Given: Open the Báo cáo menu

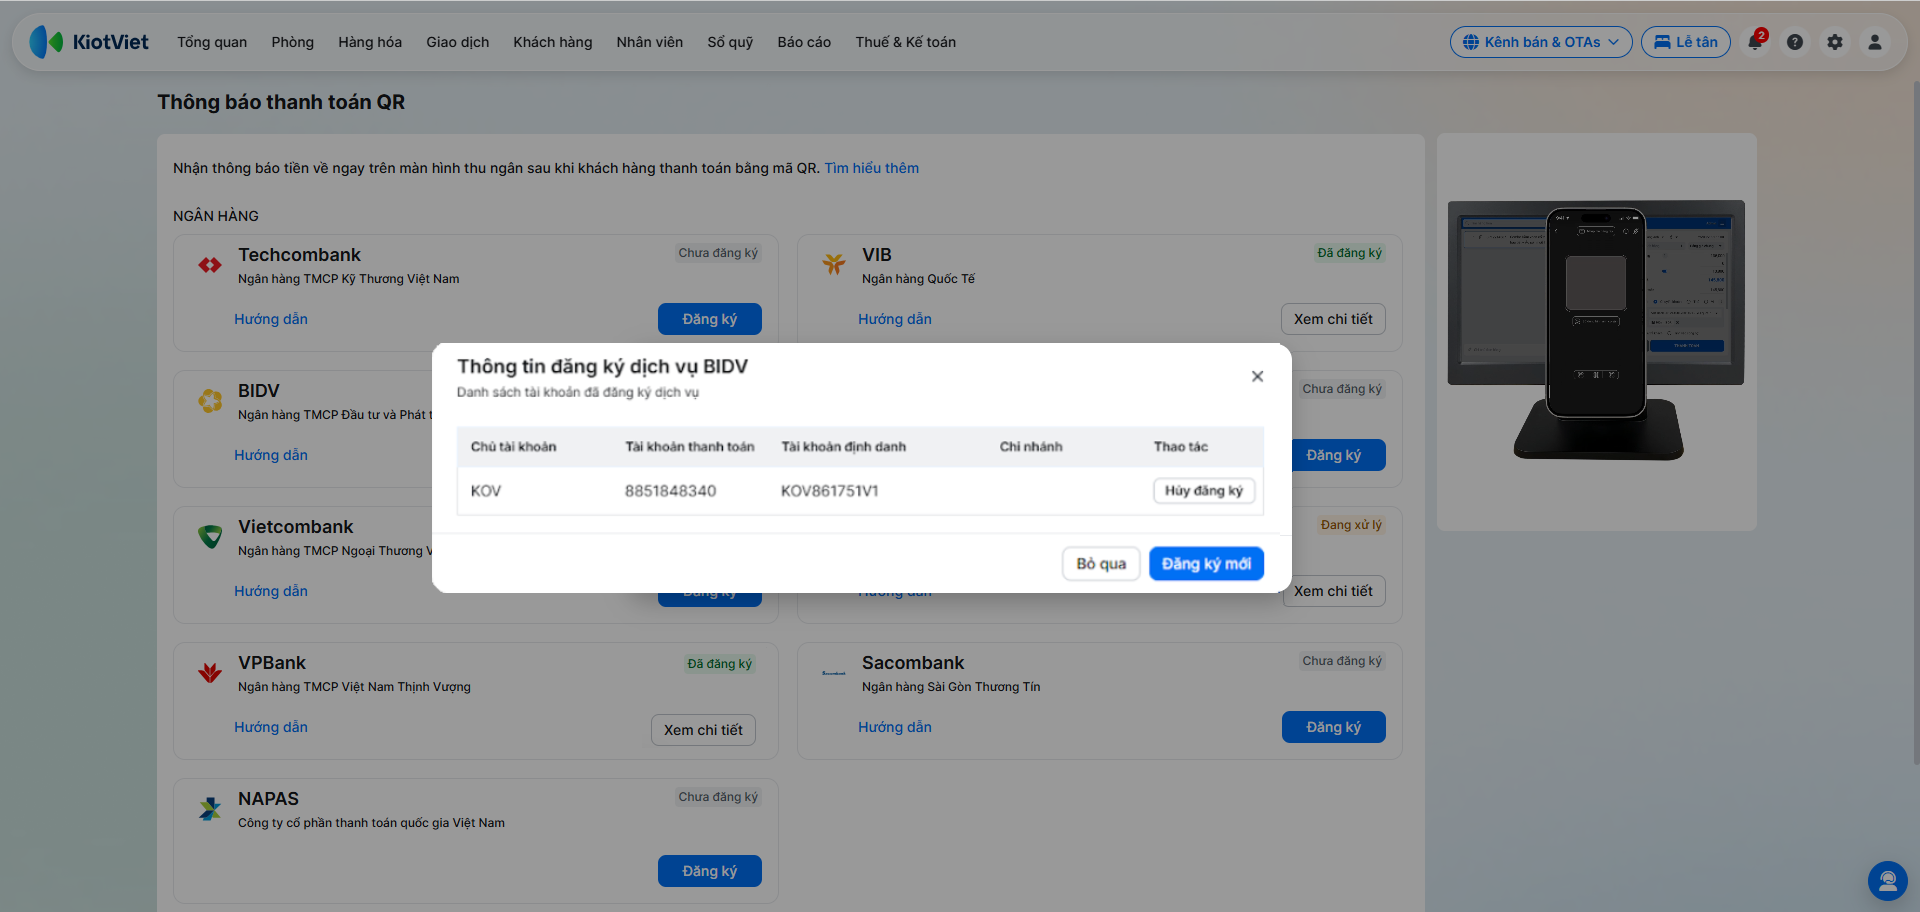Looking at the screenshot, I should tap(804, 42).
